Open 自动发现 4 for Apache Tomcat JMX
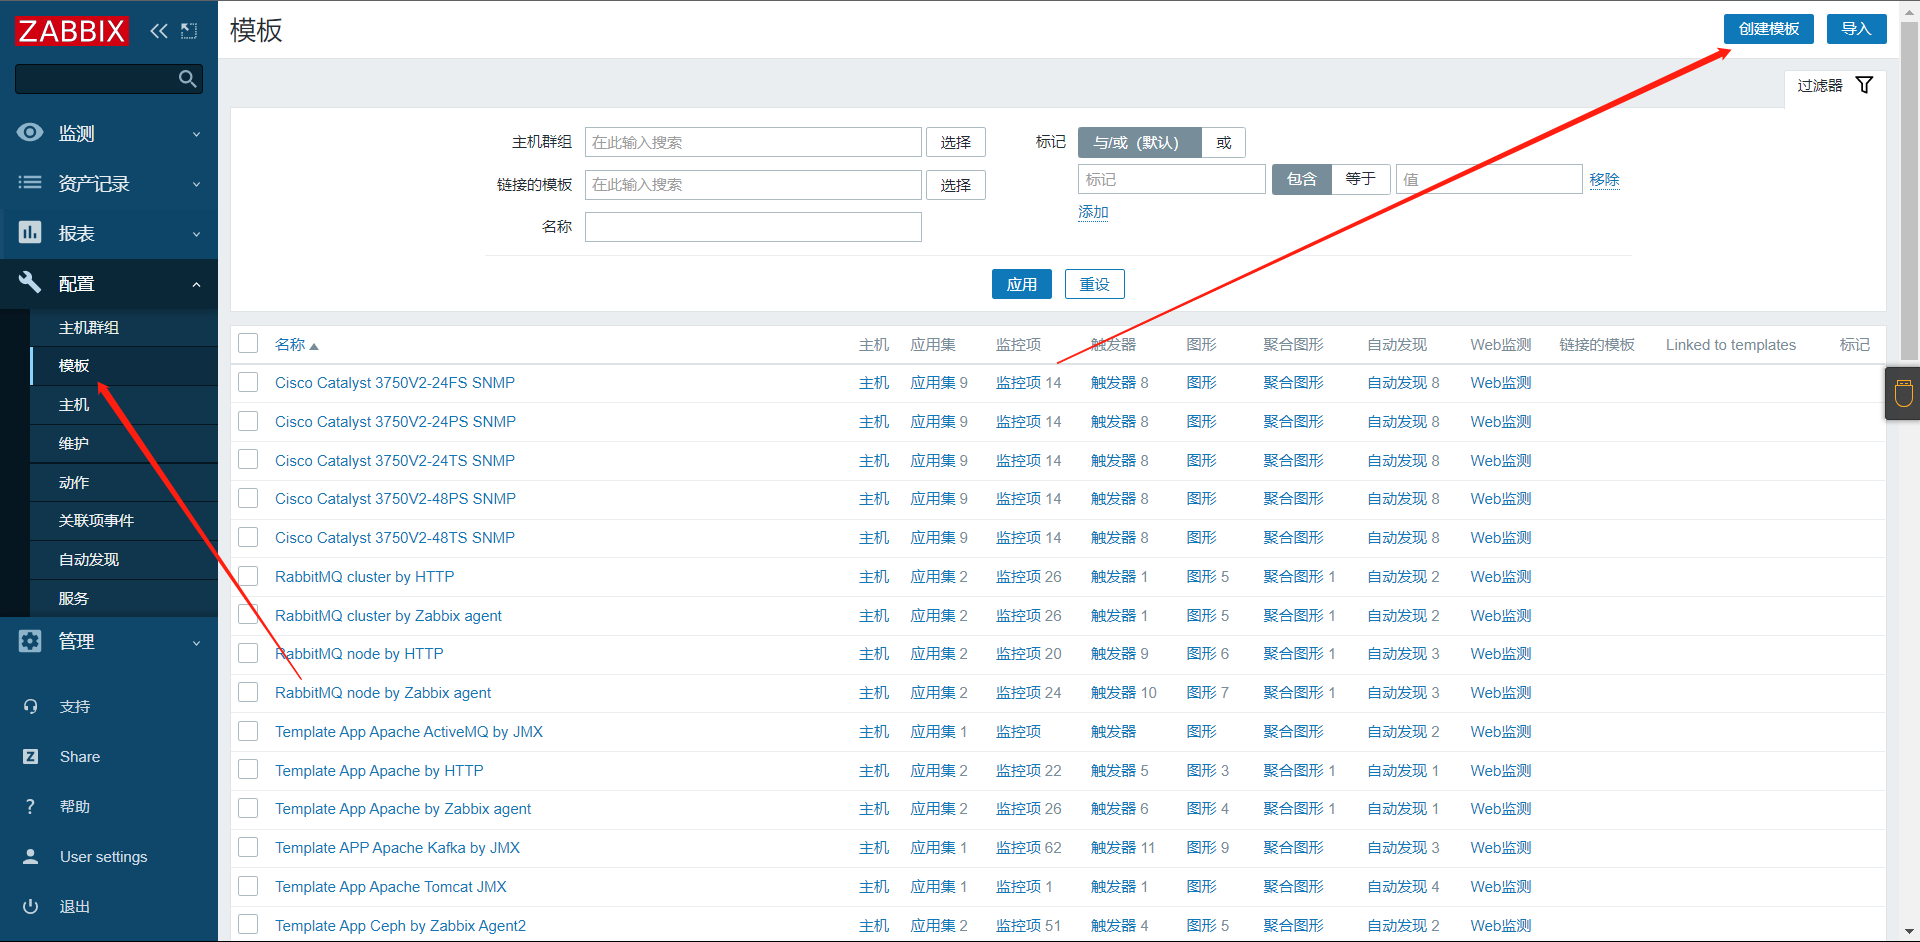 click(x=1403, y=887)
